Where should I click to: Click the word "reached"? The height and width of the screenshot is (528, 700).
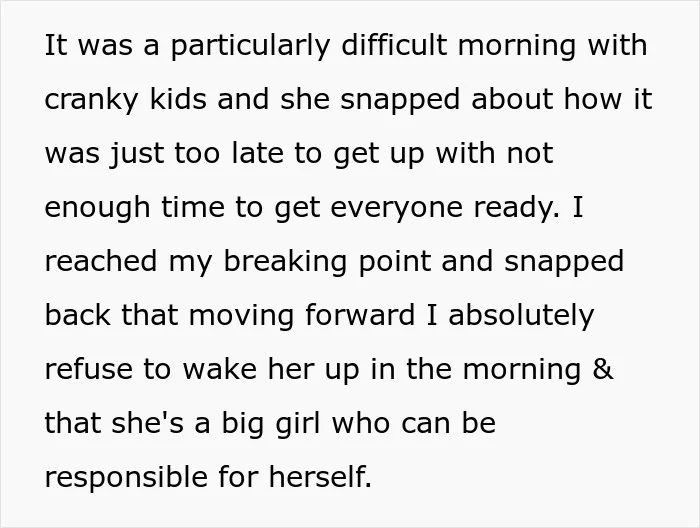pyautogui.click(x=101, y=261)
